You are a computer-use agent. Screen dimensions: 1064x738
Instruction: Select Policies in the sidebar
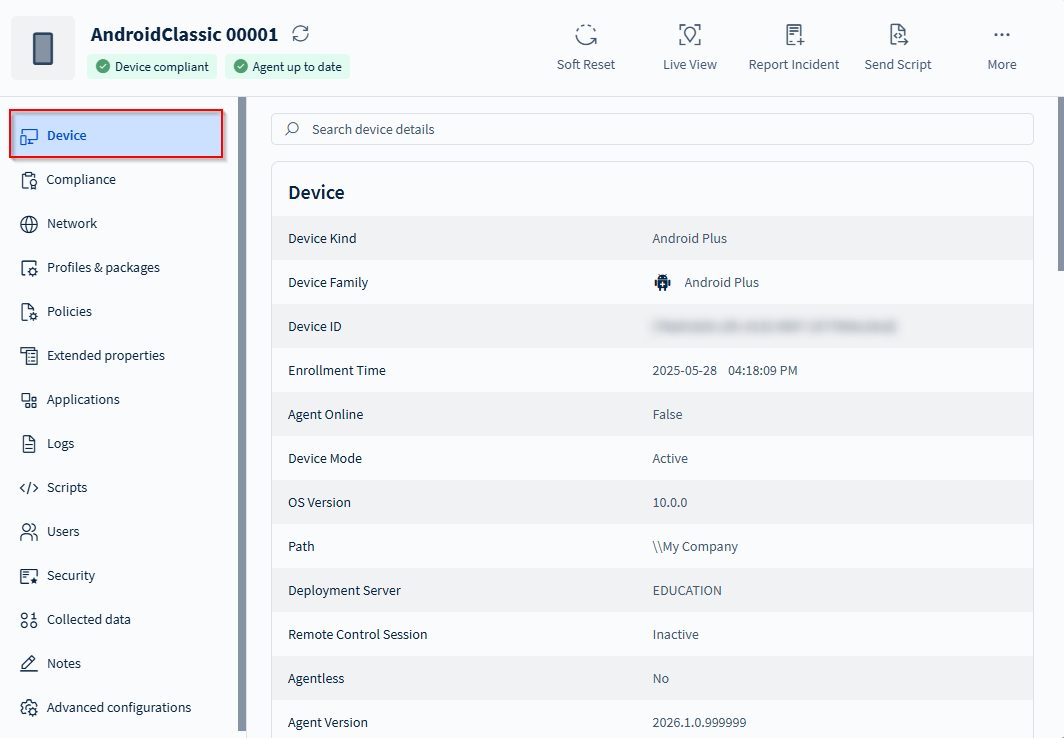pyautogui.click(x=69, y=312)
